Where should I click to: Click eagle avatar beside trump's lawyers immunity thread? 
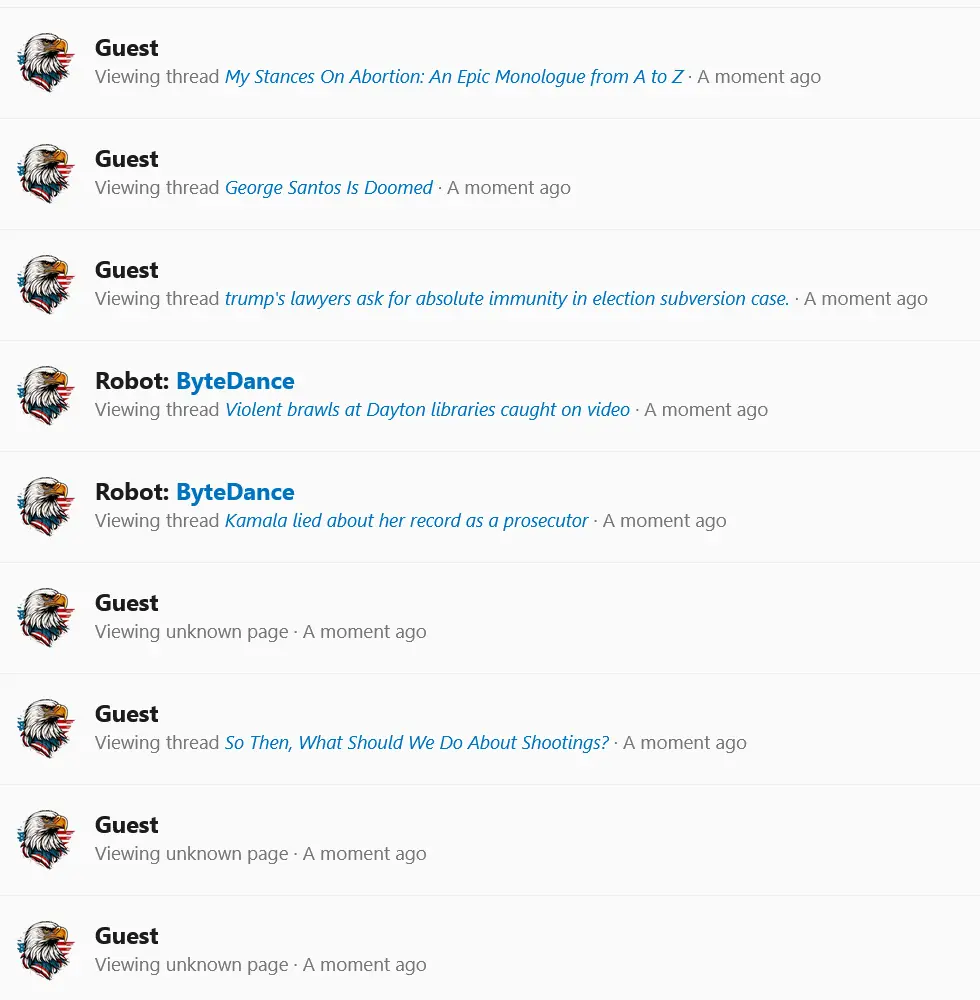coord(46,284)
